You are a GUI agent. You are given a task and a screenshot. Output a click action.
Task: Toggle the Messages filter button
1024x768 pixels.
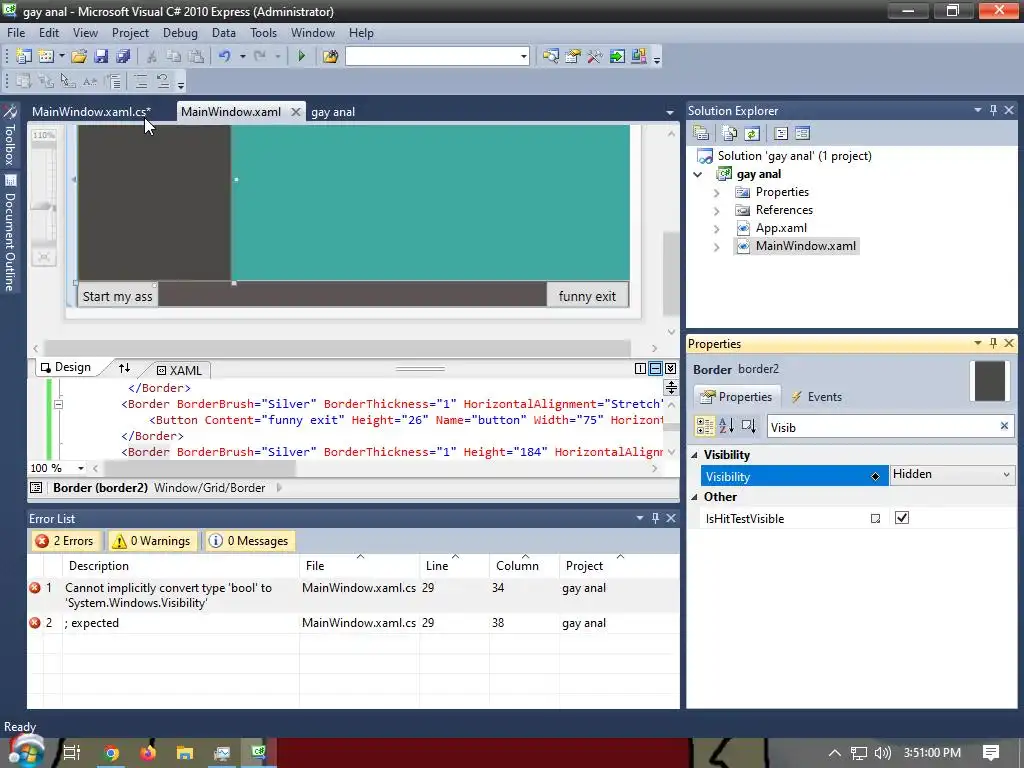tap(249, 541)
